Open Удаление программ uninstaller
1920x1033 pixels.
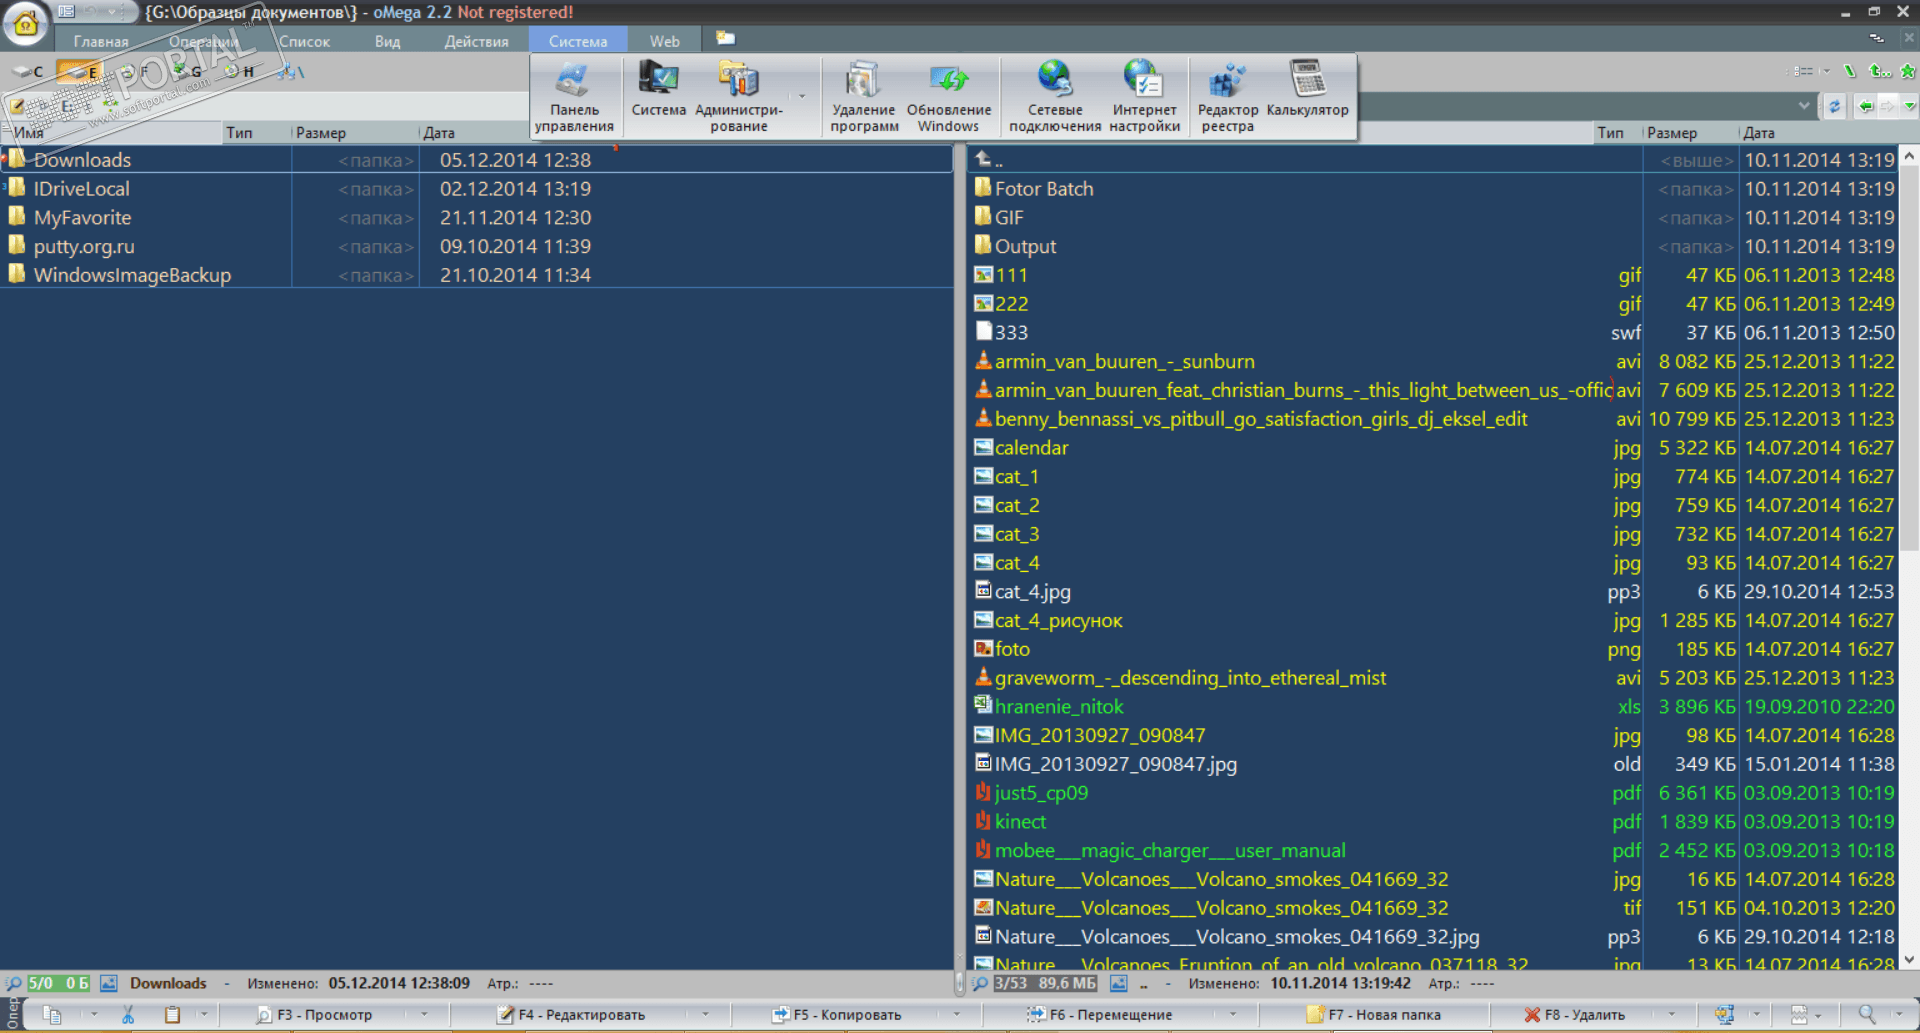click(x=864, y=97)
